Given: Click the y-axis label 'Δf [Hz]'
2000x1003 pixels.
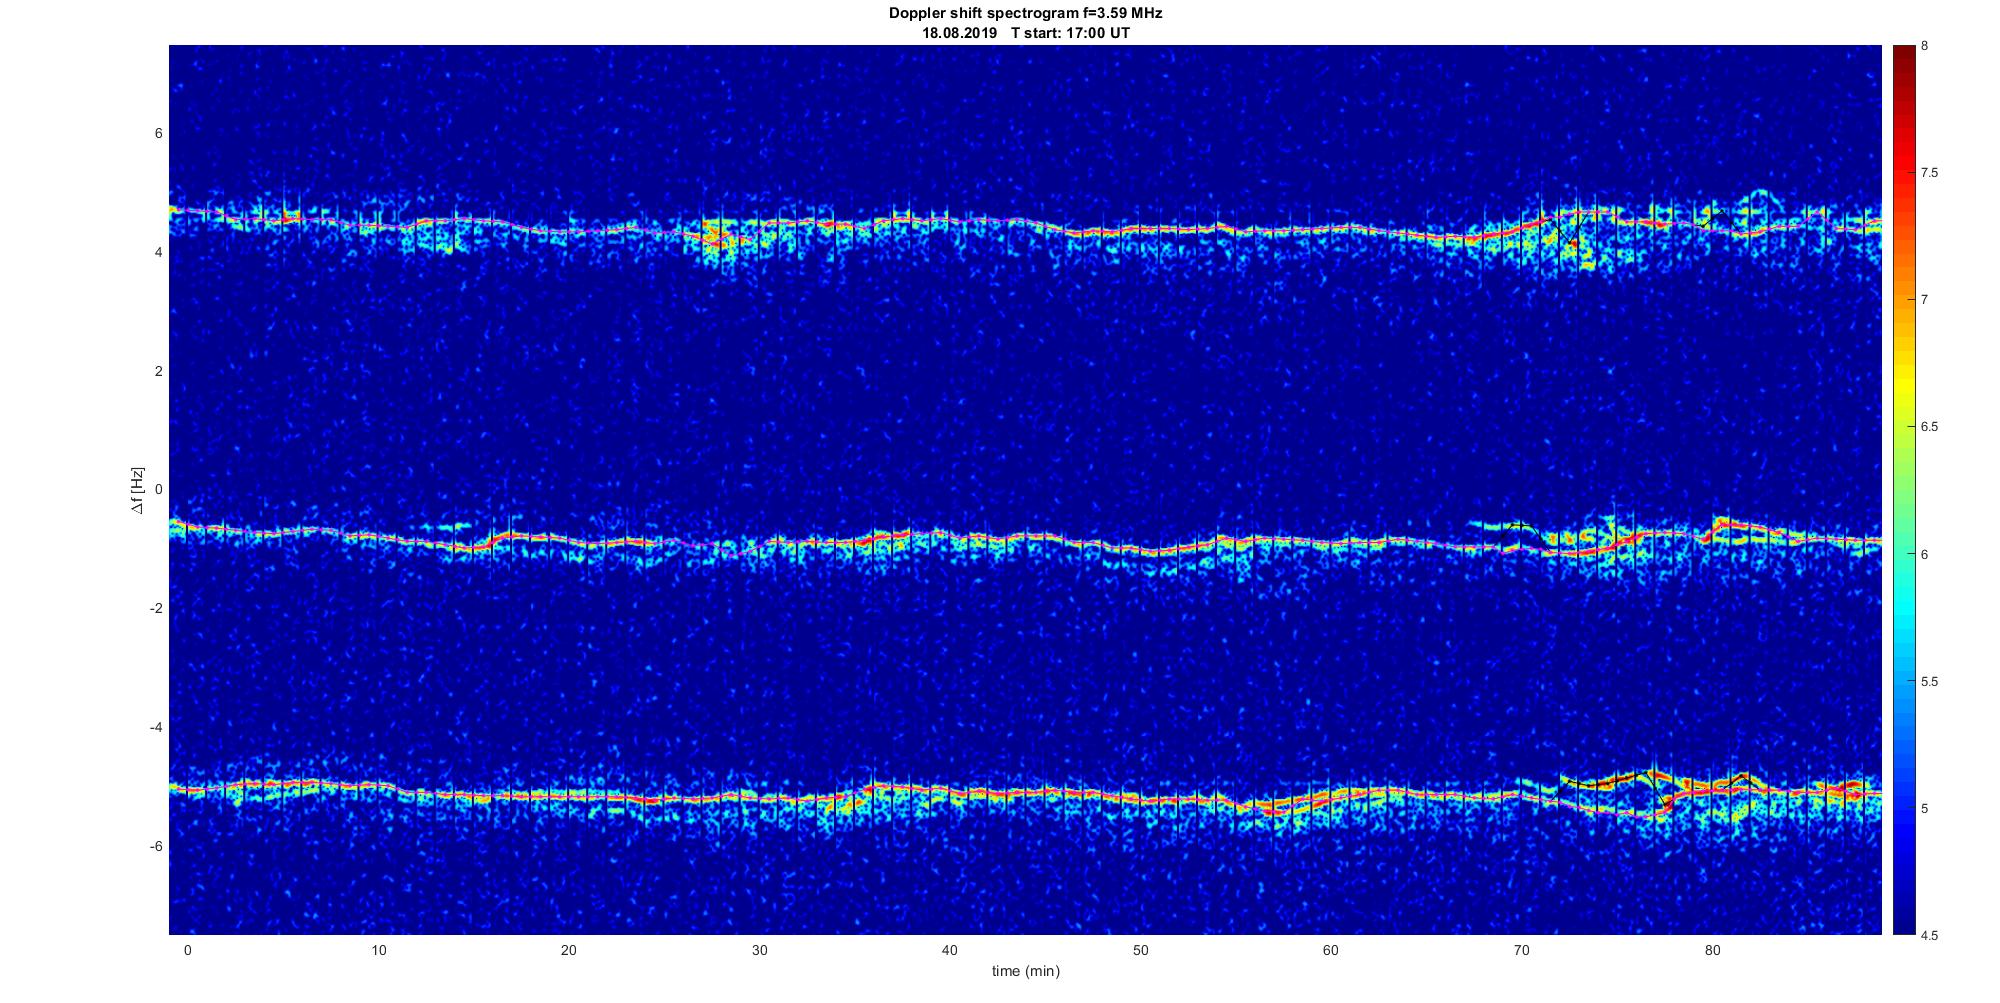Looking at the screenshot, I should pos(138,491).
